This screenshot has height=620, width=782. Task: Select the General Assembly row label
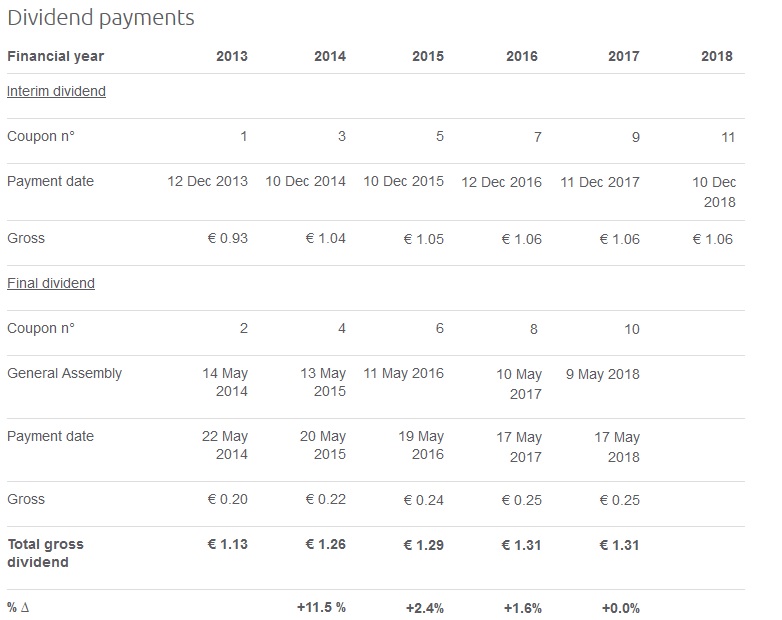[x=64, y=373]
